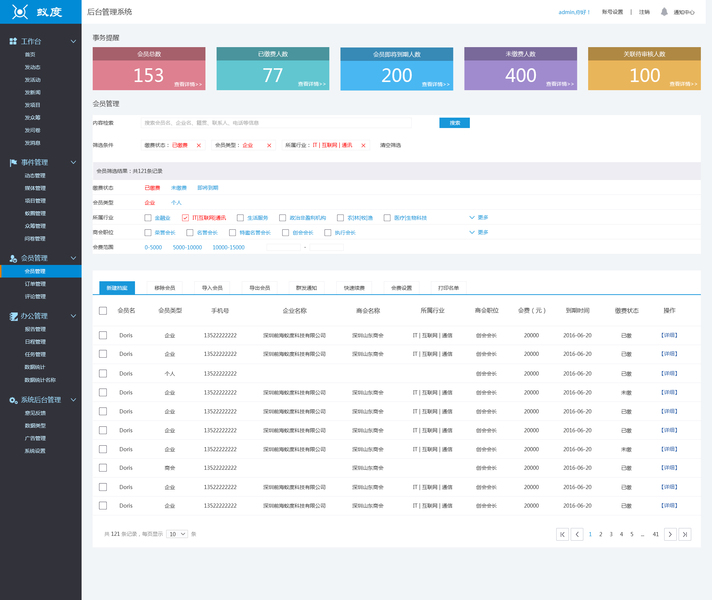Select the 0-5000 fee range

click(153, 248)
